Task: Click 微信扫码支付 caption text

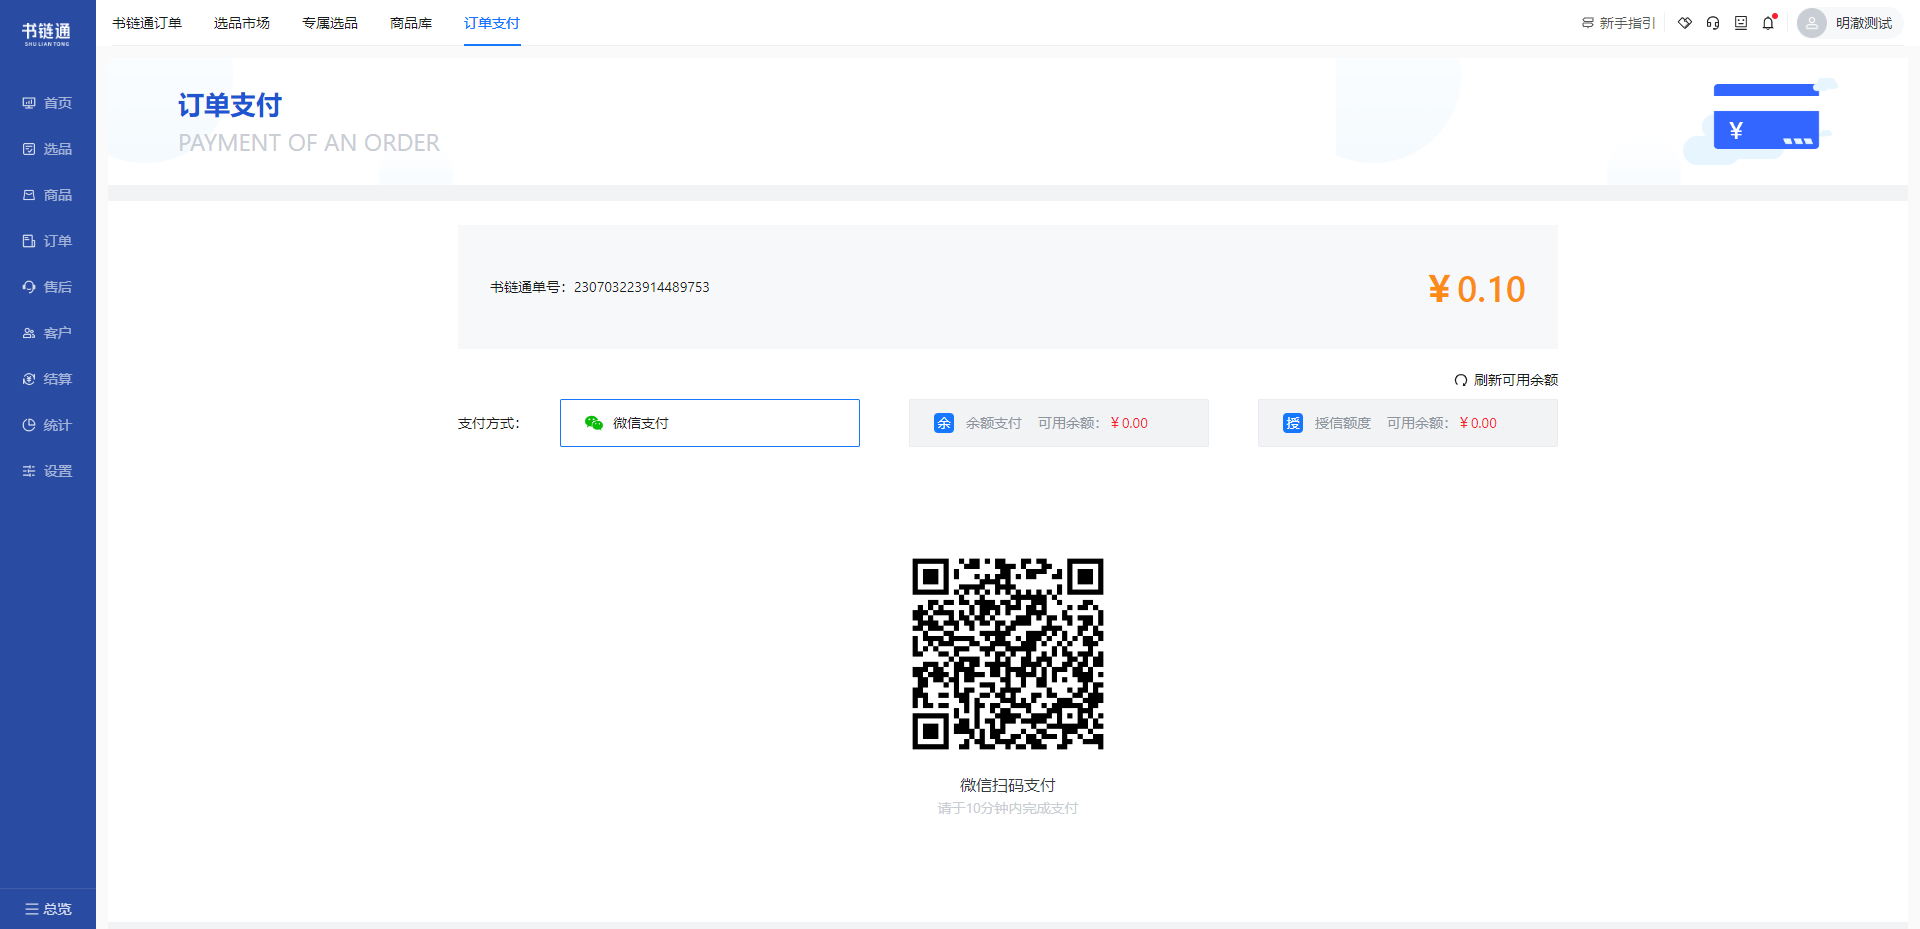Action: [x=1008, y=785]
